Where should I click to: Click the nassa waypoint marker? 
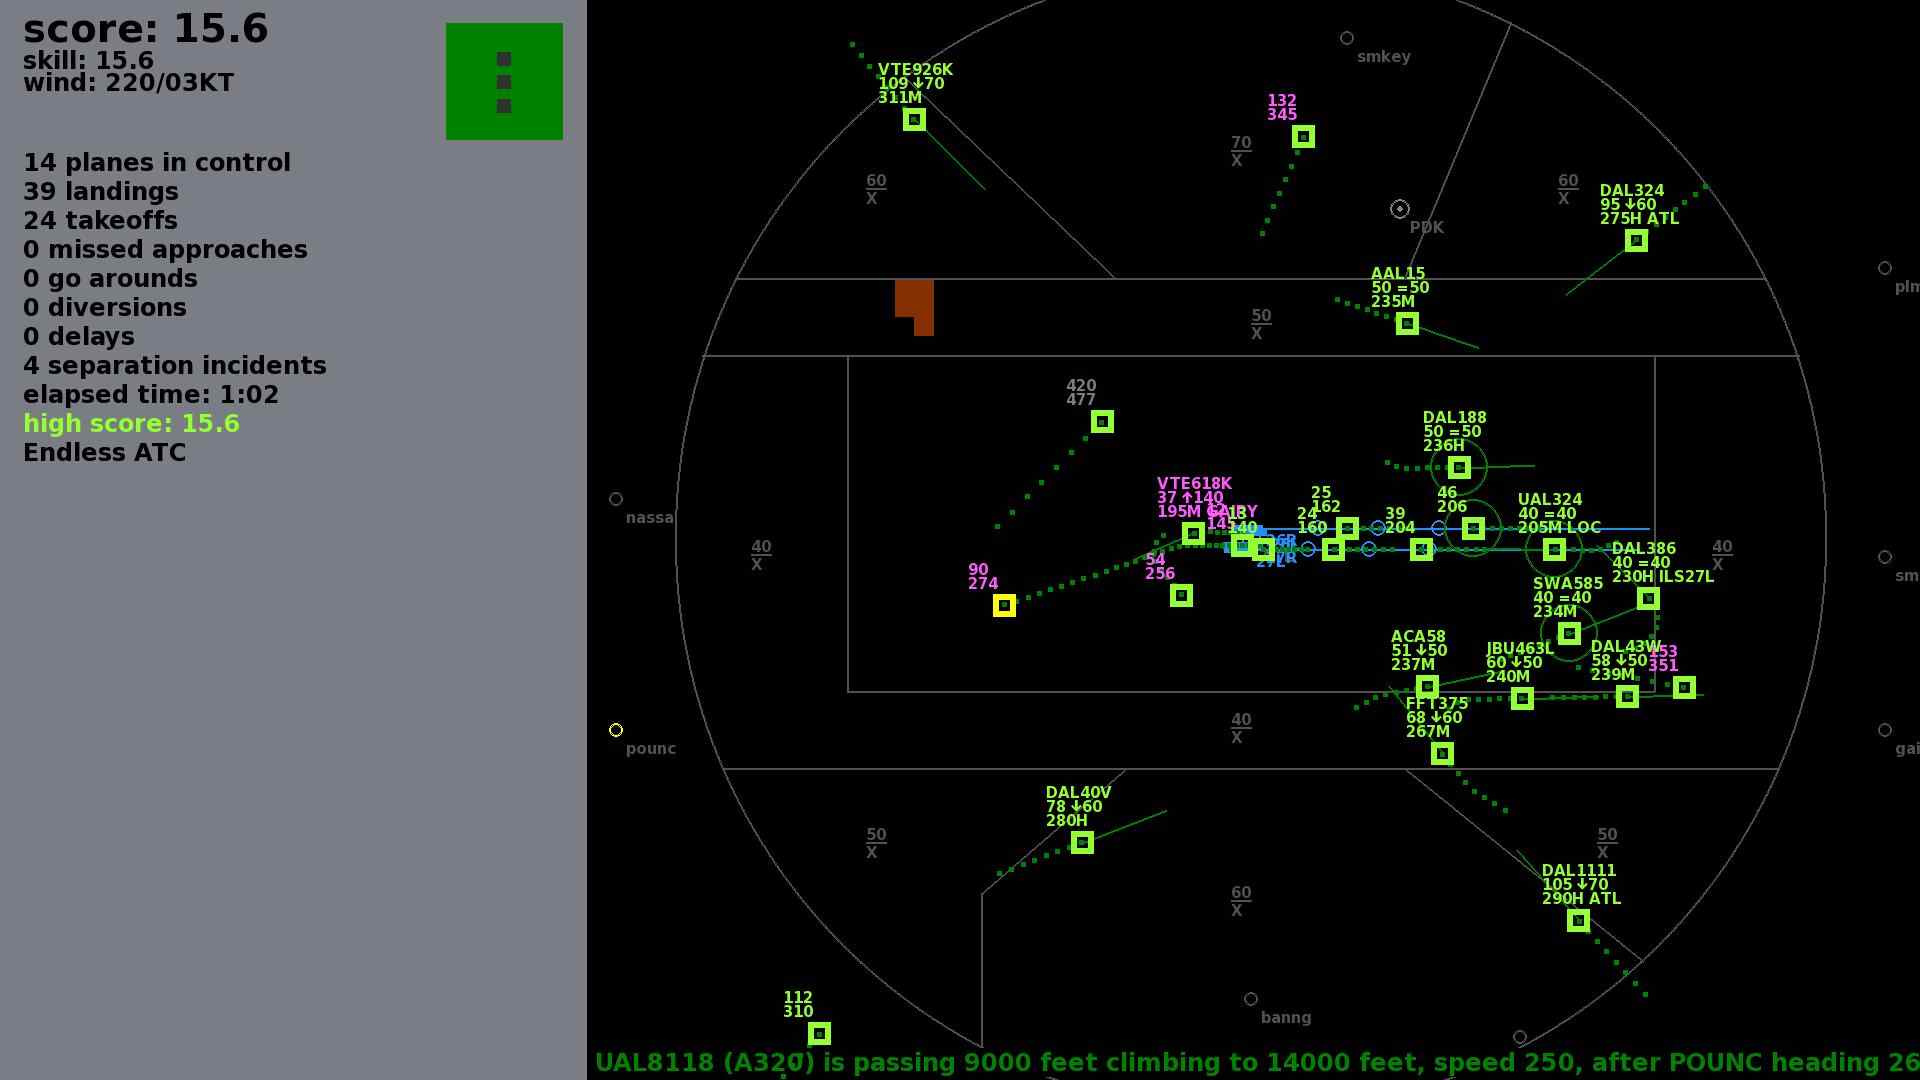click(x=616, y=499)
